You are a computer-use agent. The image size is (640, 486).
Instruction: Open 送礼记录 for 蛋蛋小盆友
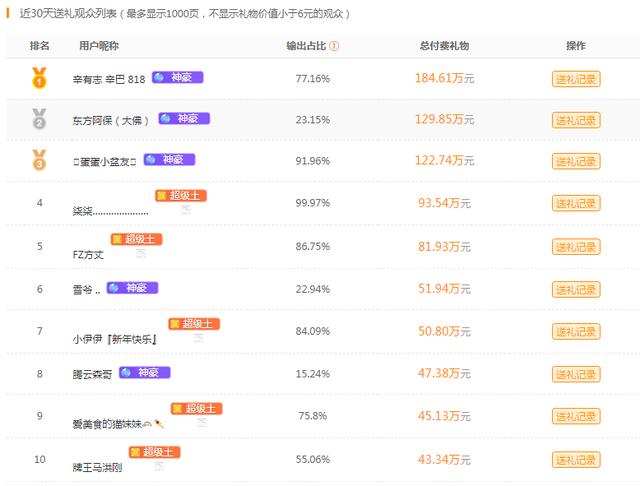pyautogui.click(x=576, y=162)
